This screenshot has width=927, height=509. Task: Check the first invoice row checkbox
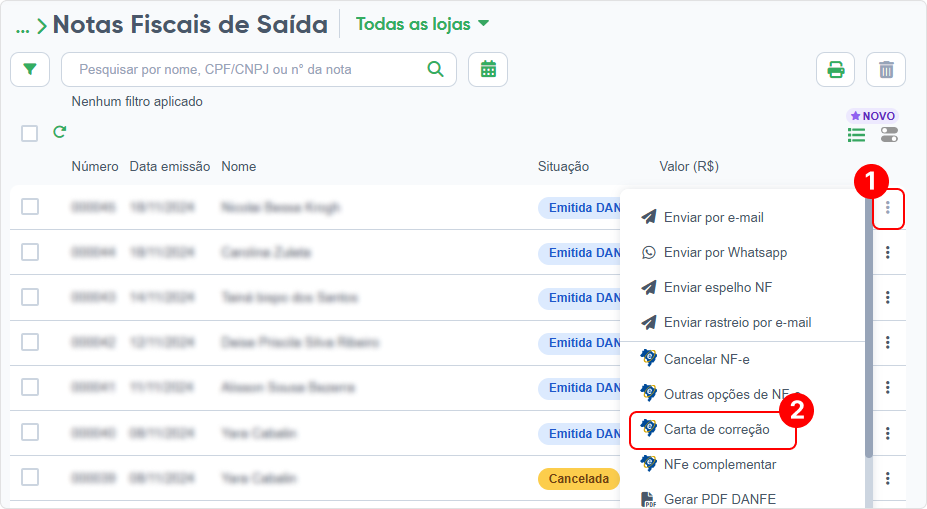[30, 207]
